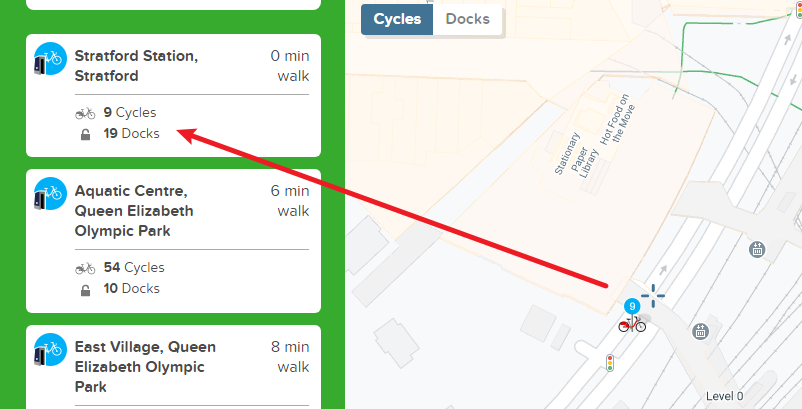Click the lower lift icon near the bike marker
The height and width of the screenshot is (409, 802).
point(700,331)
